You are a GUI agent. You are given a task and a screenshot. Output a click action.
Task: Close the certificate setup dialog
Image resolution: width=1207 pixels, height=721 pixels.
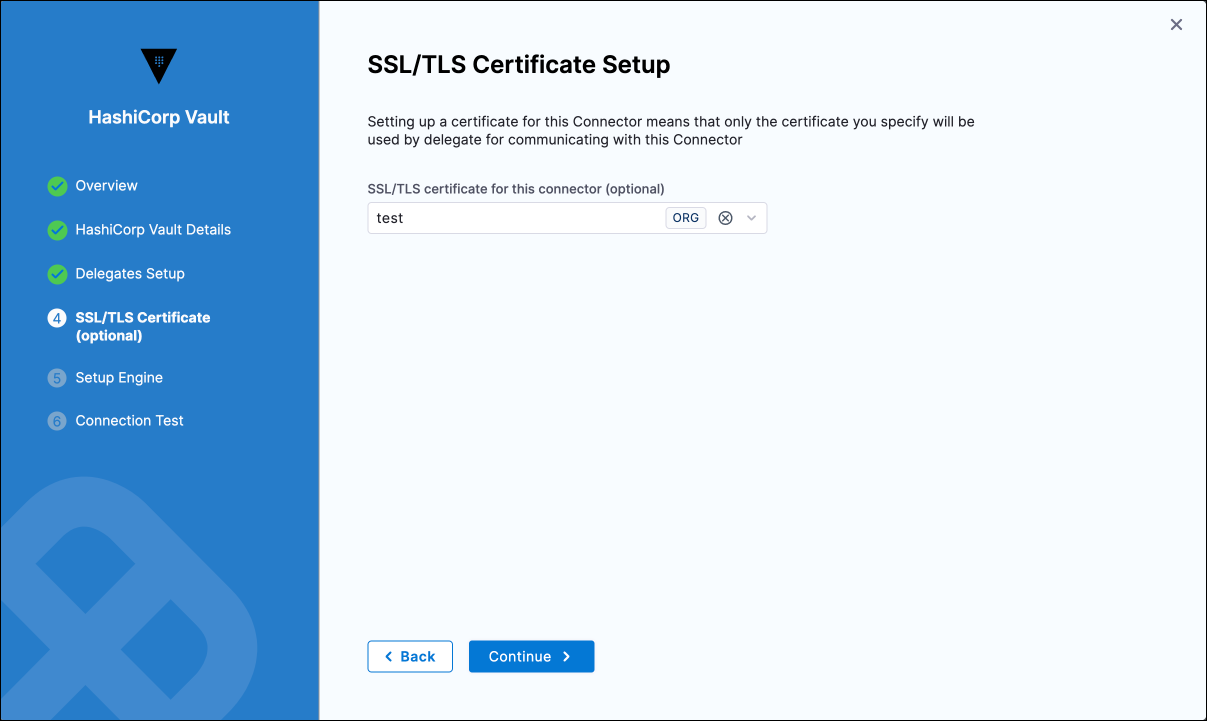pyautogui.click(x=1176, y=25)
